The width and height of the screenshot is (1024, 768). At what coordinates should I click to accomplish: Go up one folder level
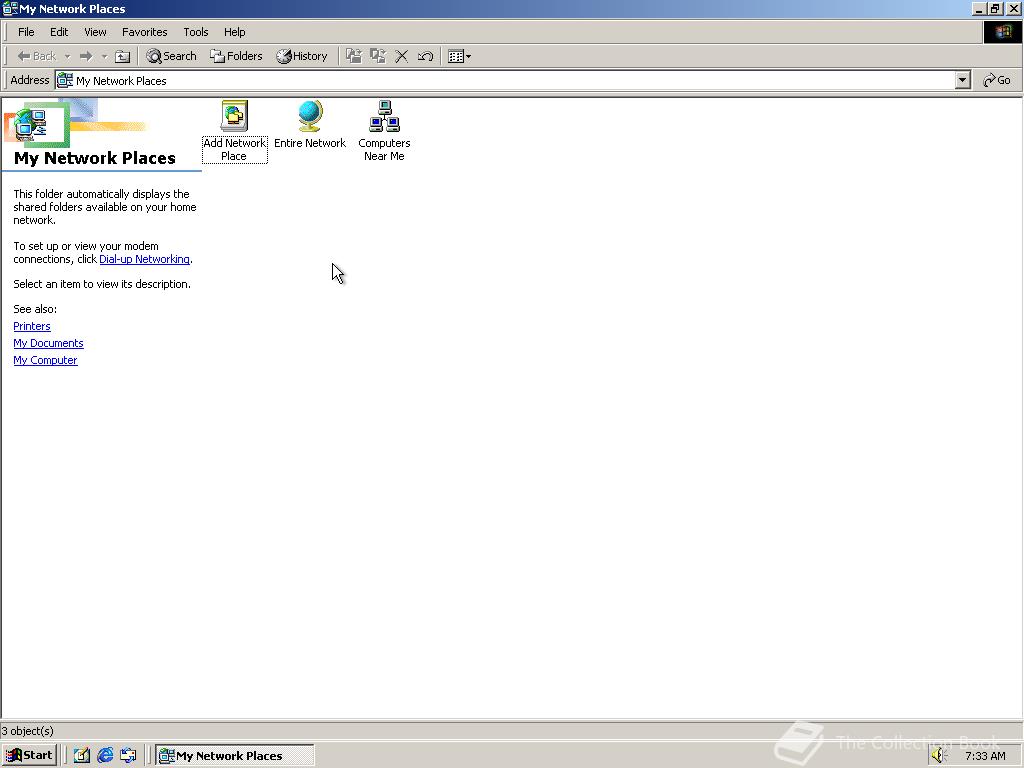click(x=123, y=56)
